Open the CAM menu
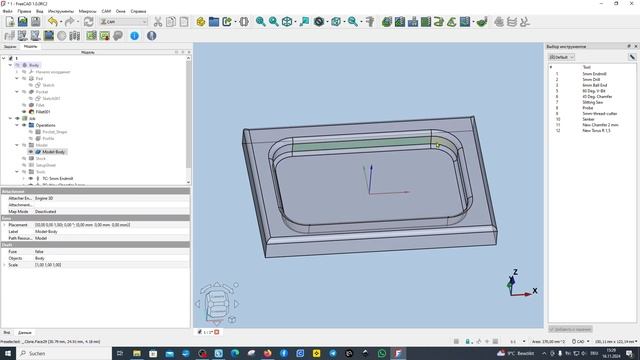The image size is (640, 360). coord(106,11)
